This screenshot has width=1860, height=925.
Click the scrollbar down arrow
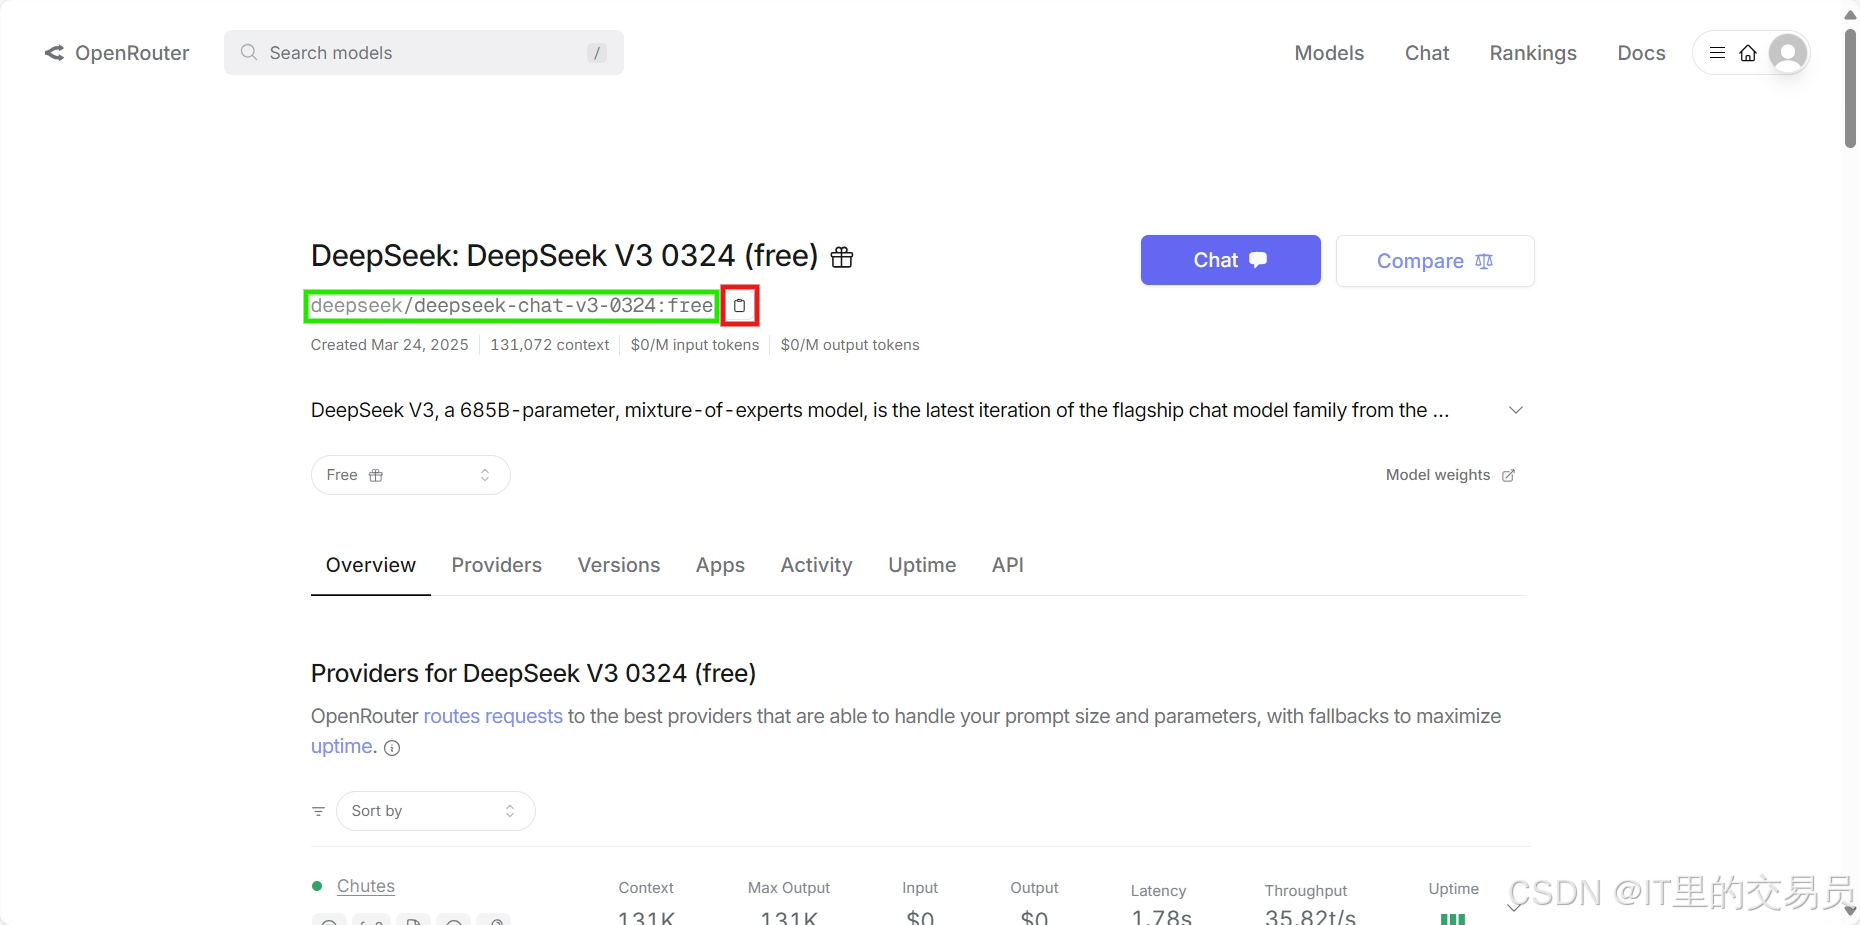click(1850, 911)
